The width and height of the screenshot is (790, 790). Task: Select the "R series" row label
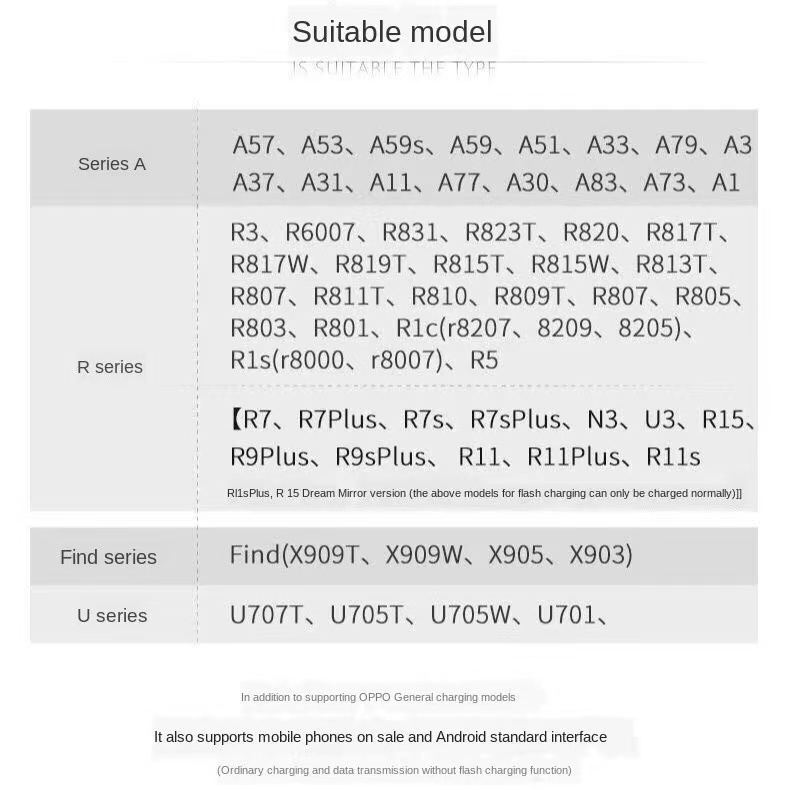[110, 367]
